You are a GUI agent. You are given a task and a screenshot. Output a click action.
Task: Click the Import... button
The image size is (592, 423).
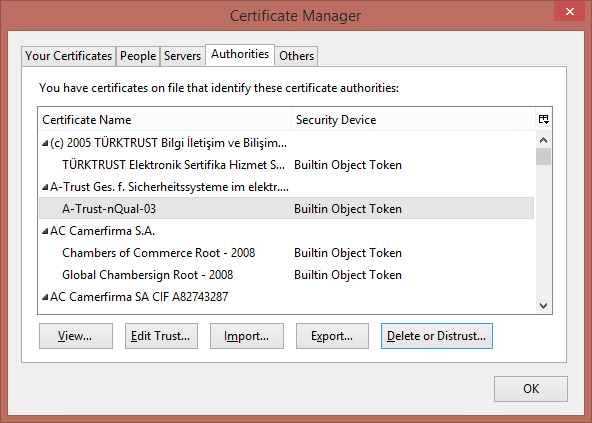[x=247, y=336]
